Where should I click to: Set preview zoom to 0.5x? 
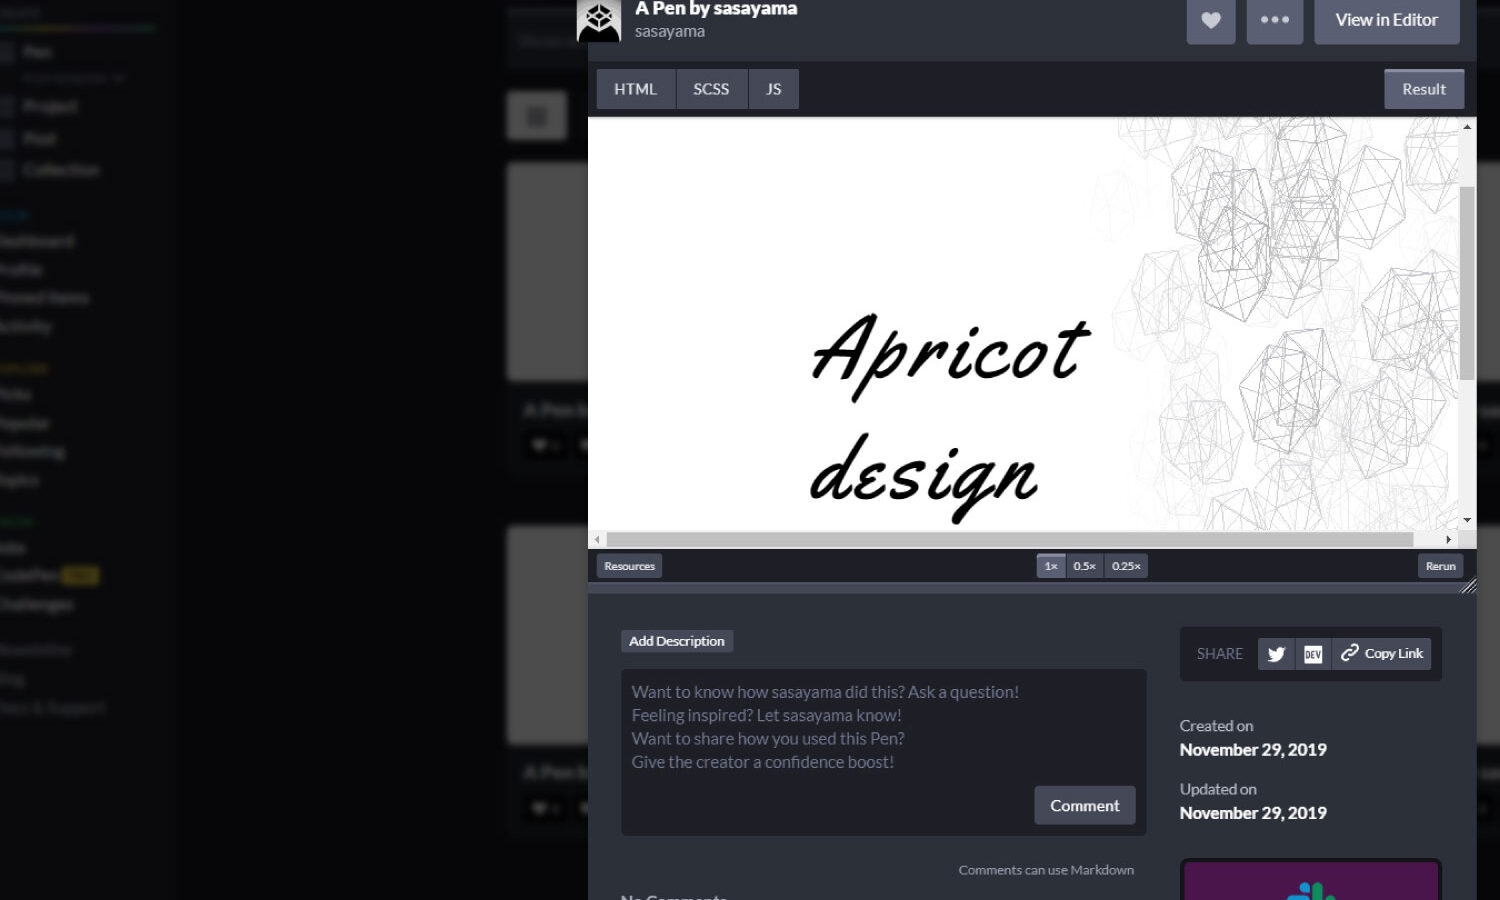click(1085, 566)
